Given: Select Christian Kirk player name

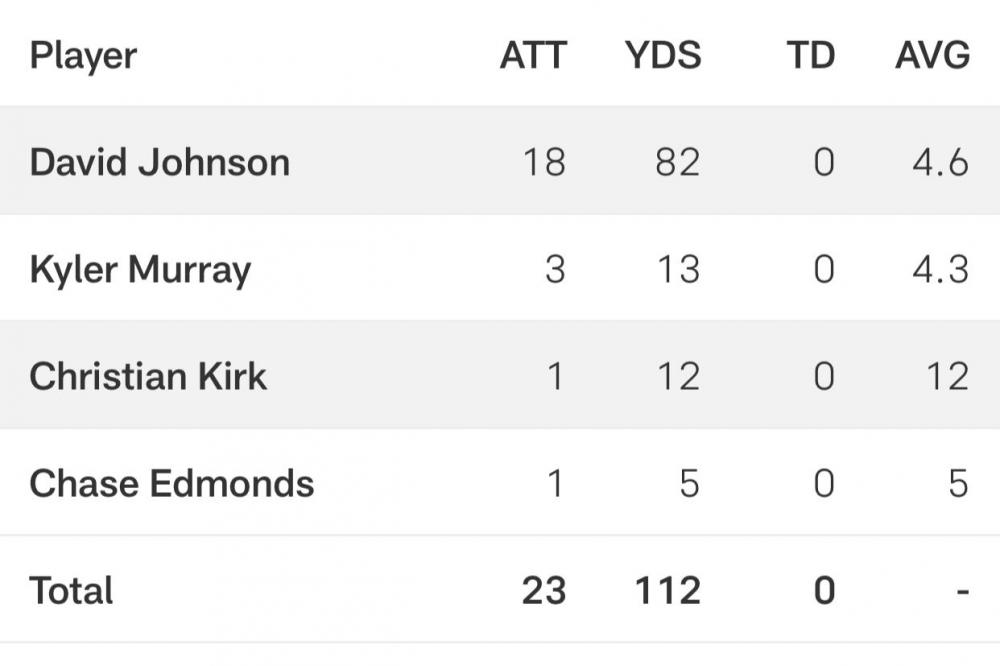Looking at the screenshot, I should pos(148,376).
